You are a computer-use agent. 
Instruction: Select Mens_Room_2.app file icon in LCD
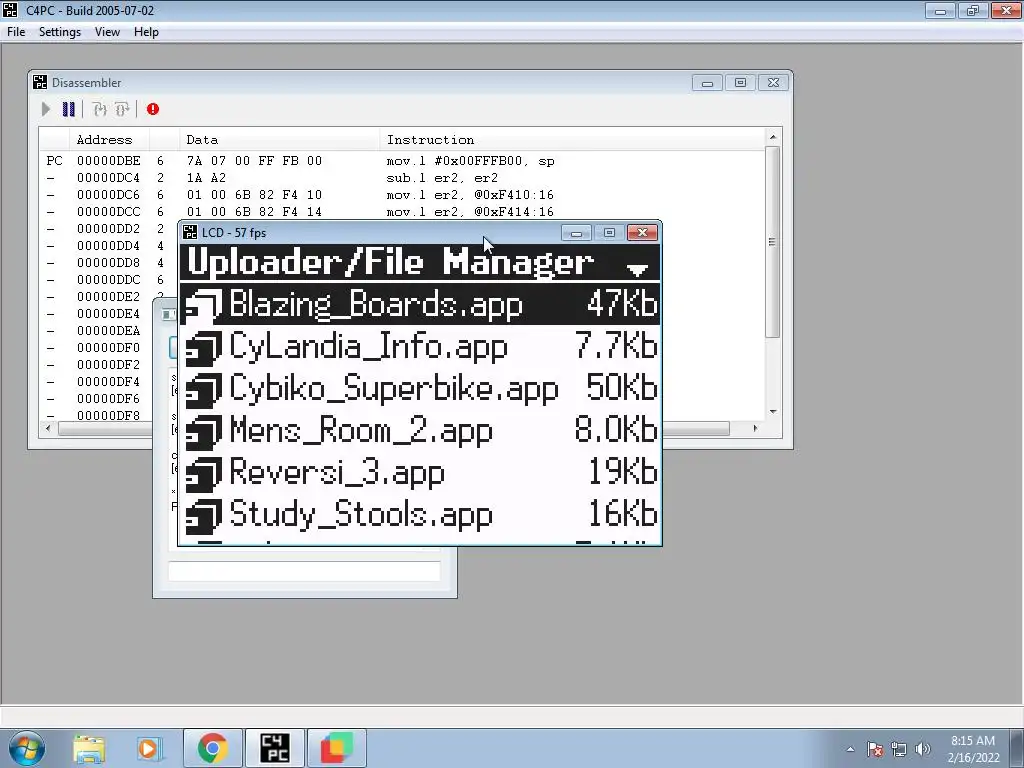pyautogui.click(x=203, y=432)
